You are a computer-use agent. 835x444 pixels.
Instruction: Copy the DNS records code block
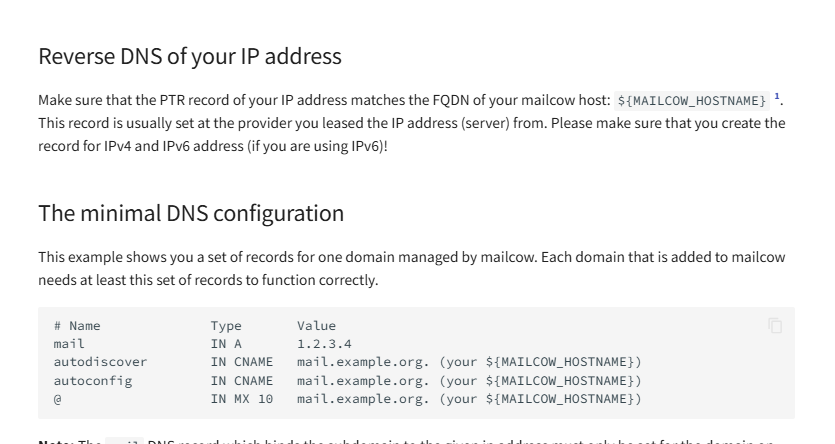(775, 326)
